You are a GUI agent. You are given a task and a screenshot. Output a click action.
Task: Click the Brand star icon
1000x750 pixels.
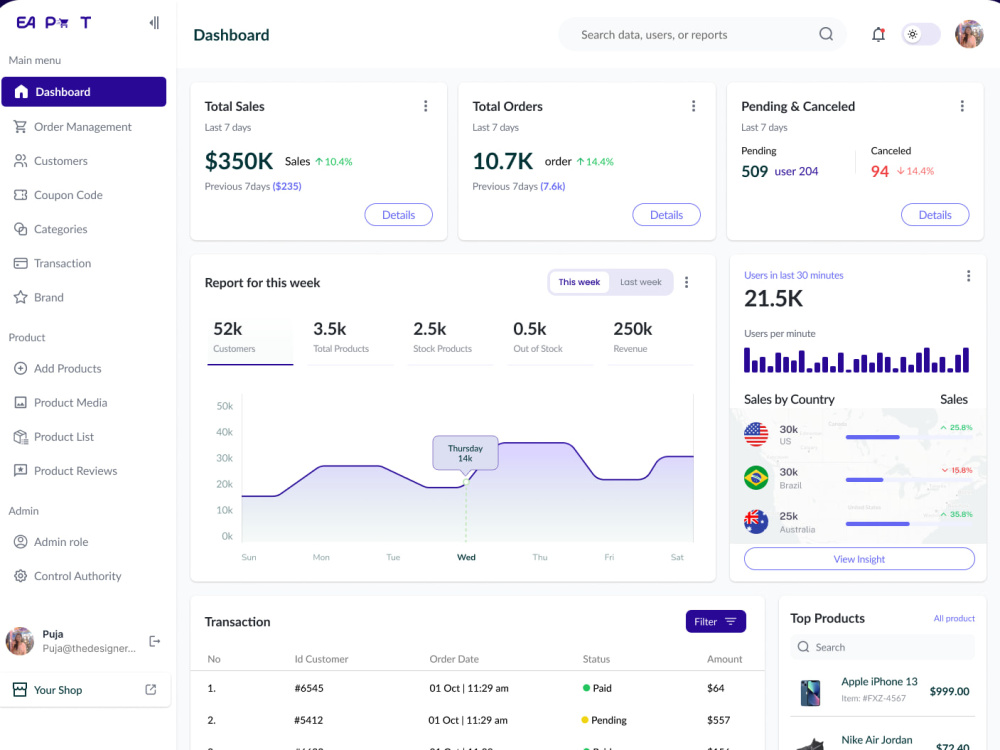click(x=20, y=297)
